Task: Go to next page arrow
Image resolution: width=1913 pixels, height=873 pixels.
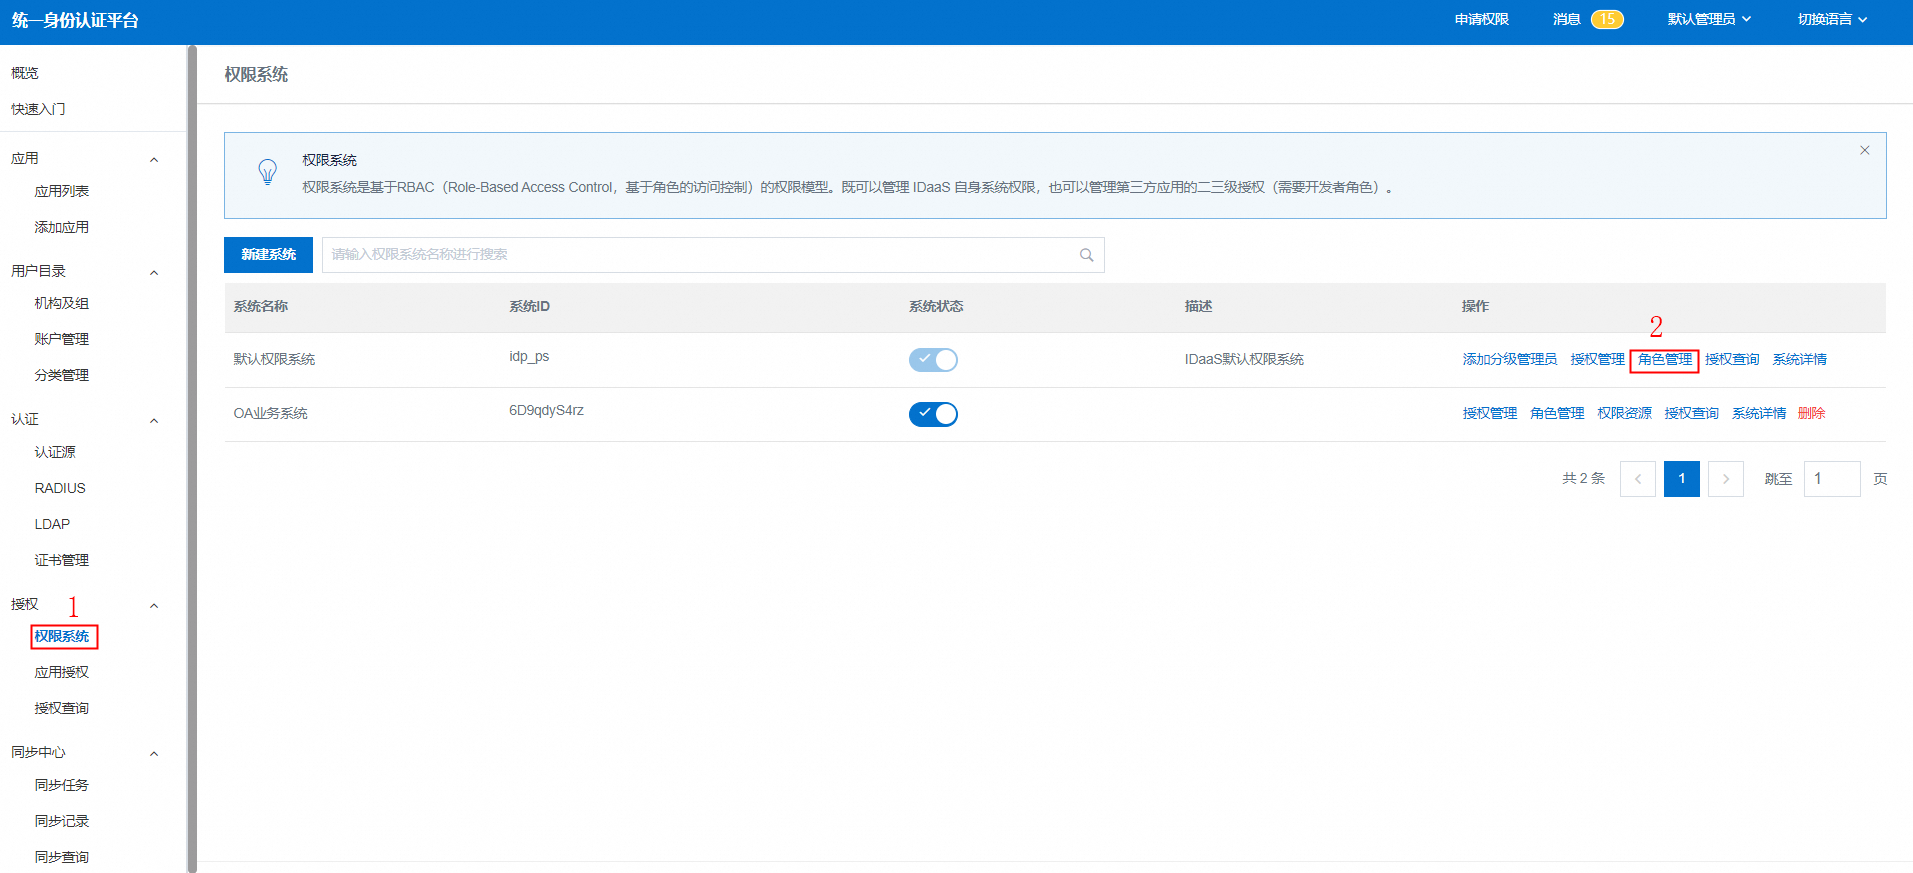Action: (x=1725, y=479)
